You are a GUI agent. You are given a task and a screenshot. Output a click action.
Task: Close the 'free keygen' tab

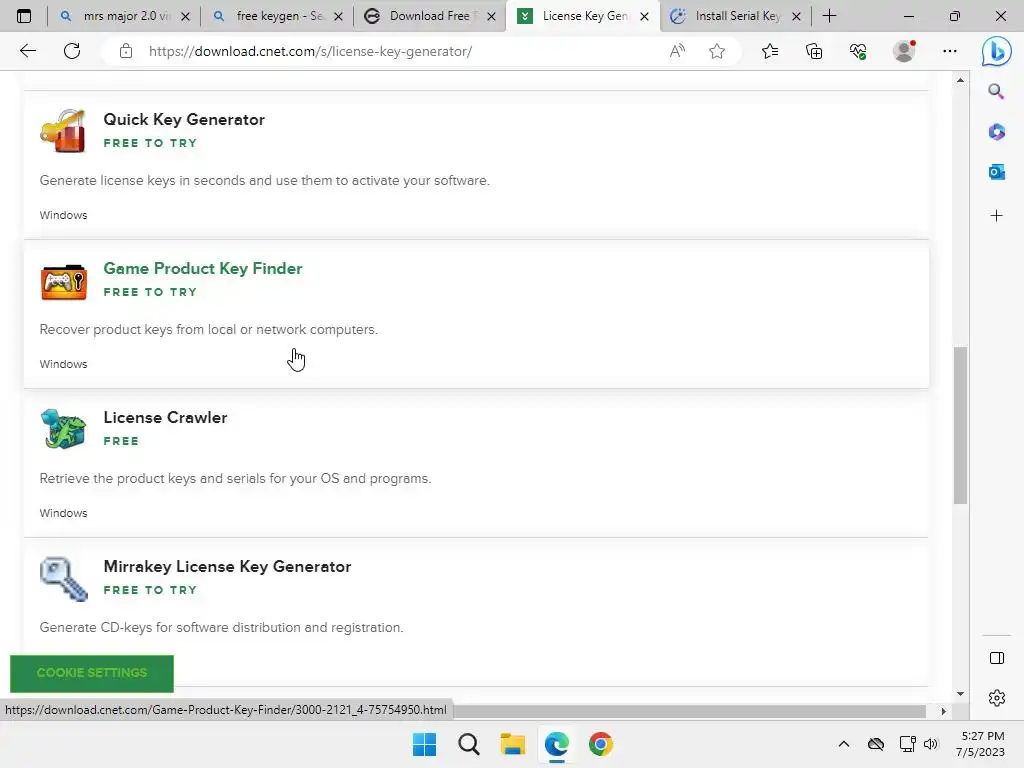[x=338, y=17]
